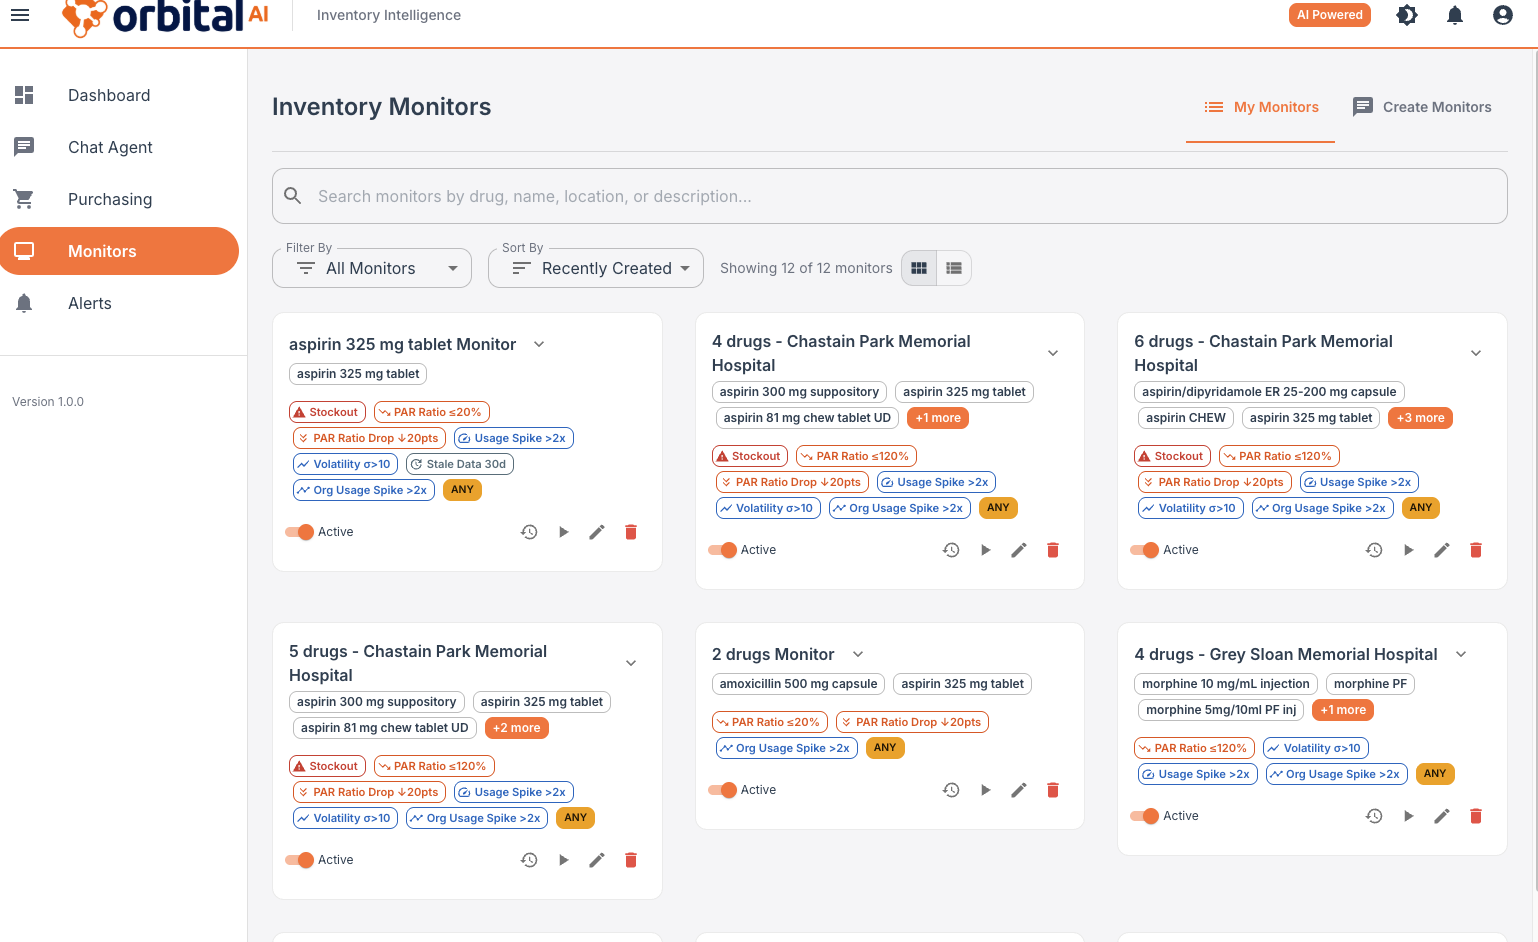The width and height of the screenshot is (1538, 942).
Task: View history of 6 drugs Chastain monitor
Action: (1374, 550)
